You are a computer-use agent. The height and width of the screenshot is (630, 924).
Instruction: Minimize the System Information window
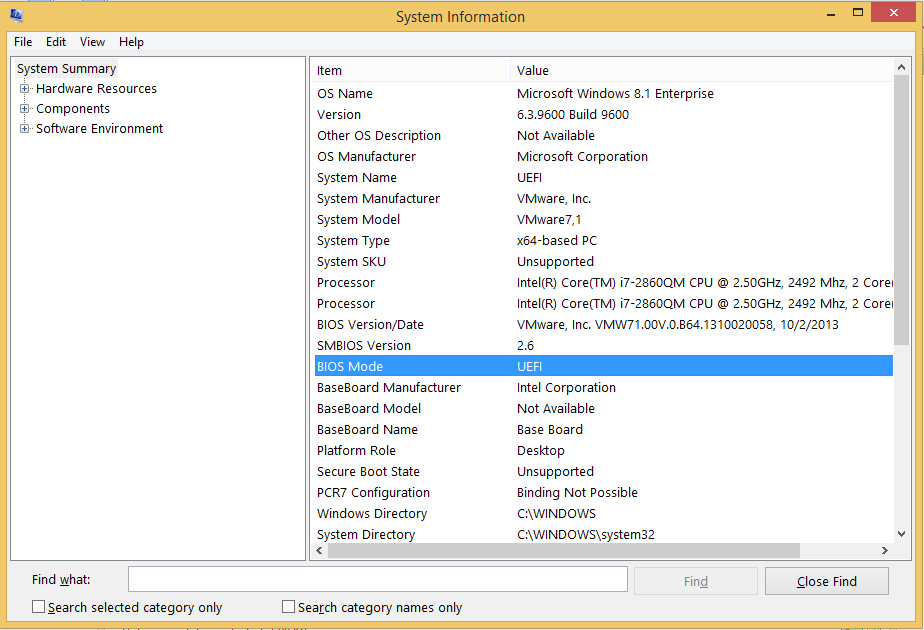coord(831,14)
